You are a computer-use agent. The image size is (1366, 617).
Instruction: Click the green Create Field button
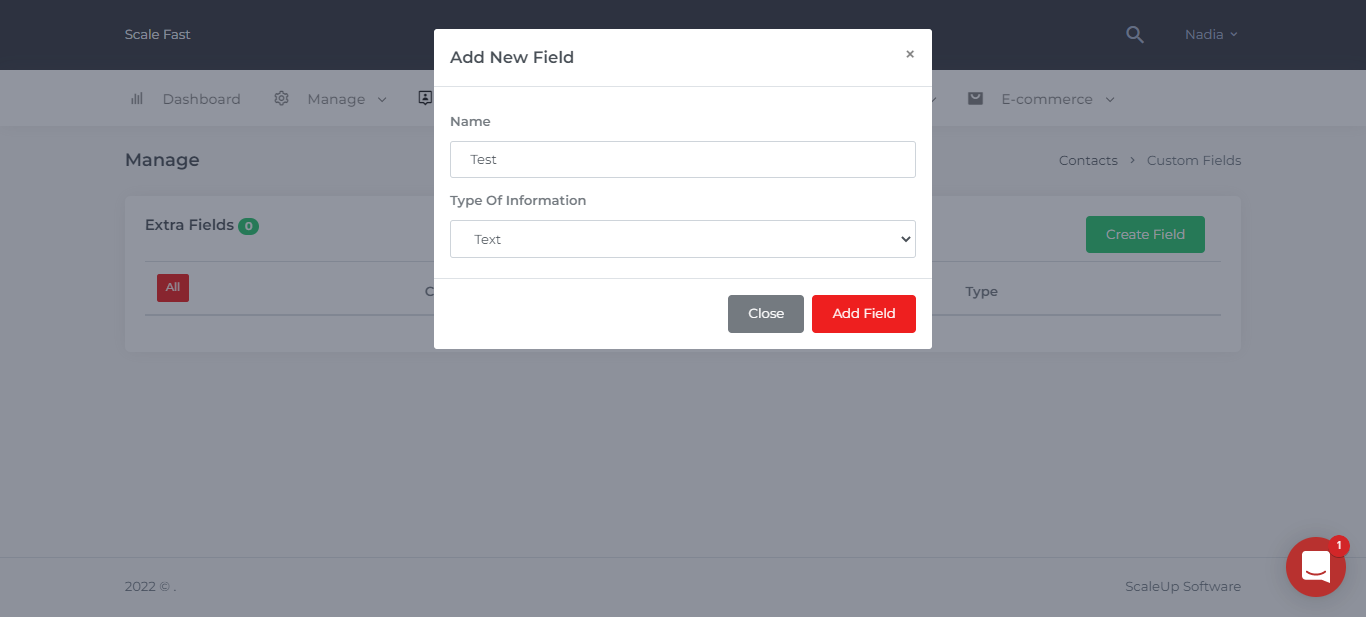(x=1145, y=235)
